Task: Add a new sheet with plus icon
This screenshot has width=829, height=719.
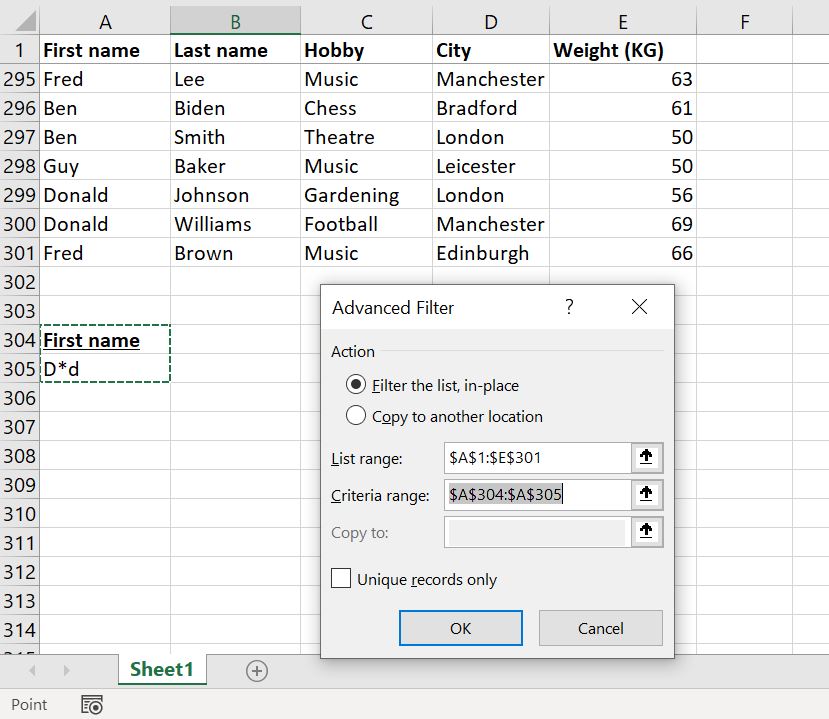Action: pos(257,671)
